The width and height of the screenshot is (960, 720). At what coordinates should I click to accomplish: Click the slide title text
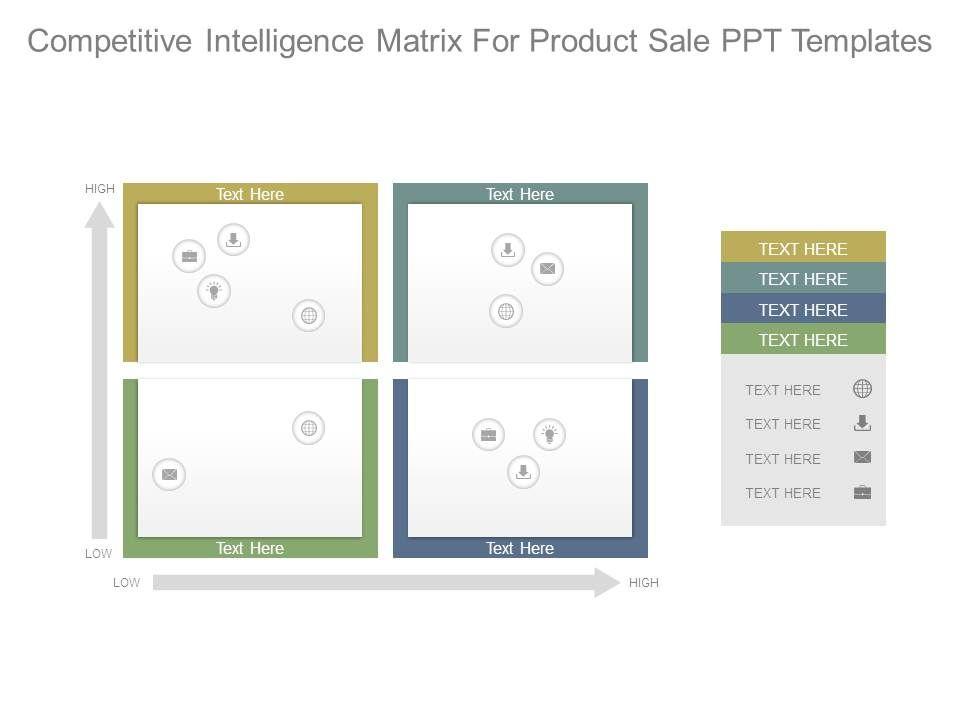[480, 41]
